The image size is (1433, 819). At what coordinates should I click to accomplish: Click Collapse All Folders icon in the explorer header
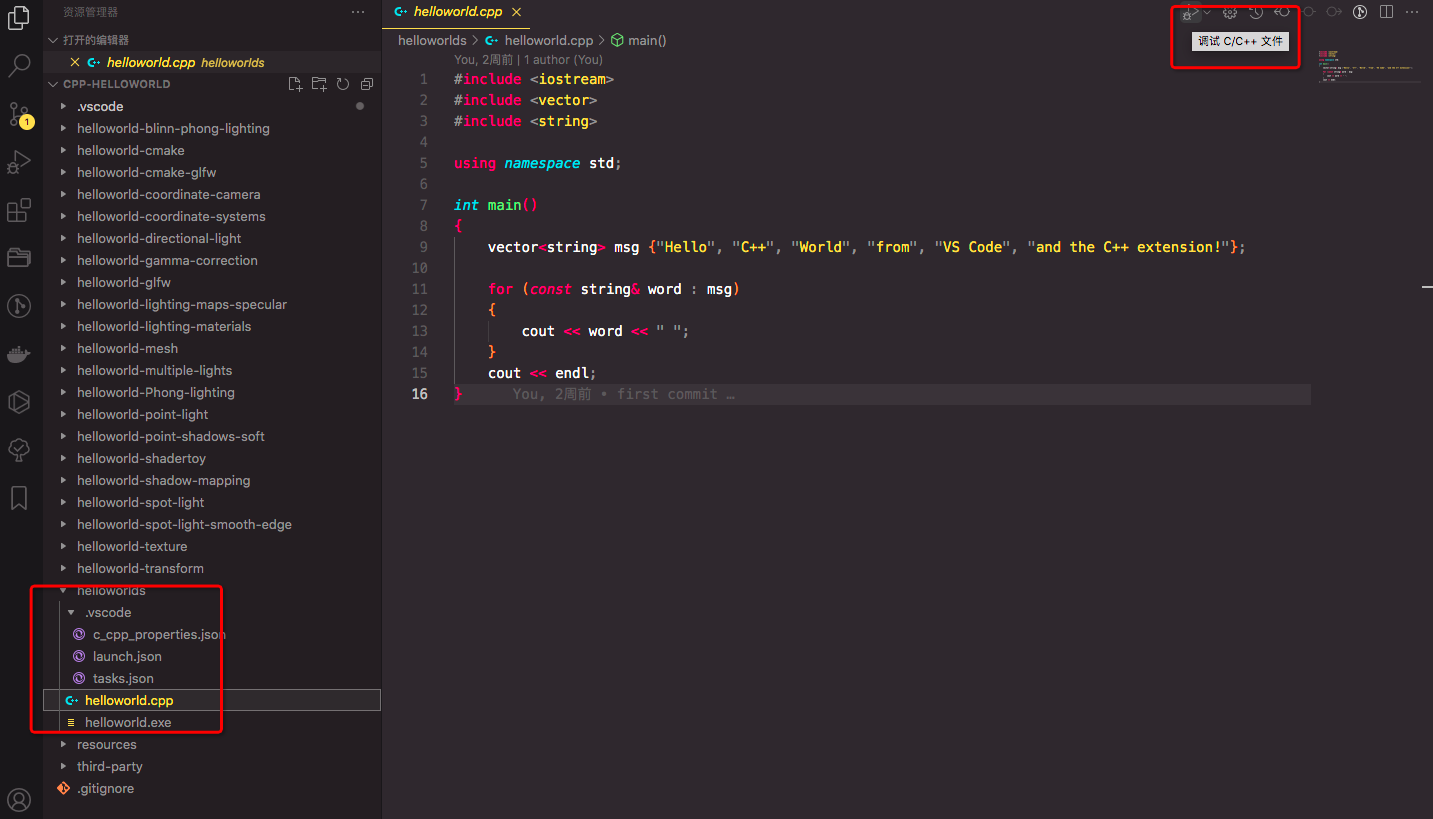click(367, 84)
